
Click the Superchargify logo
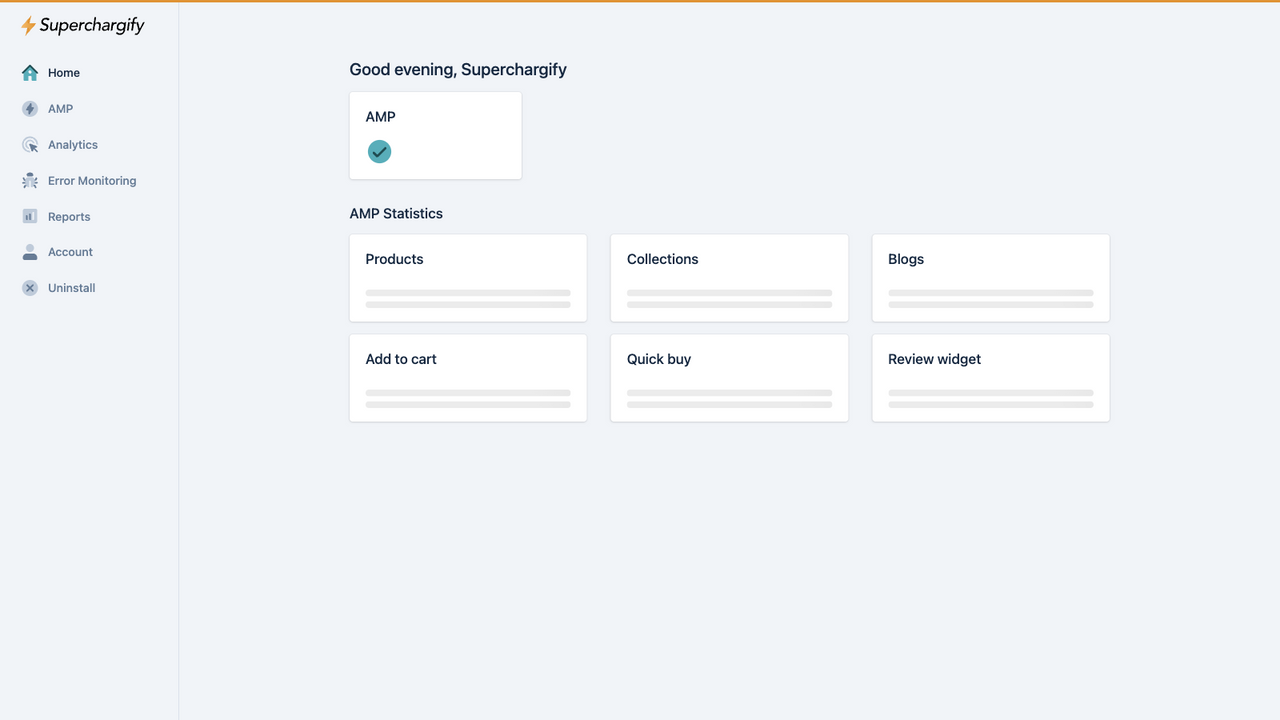click(83, 26)
